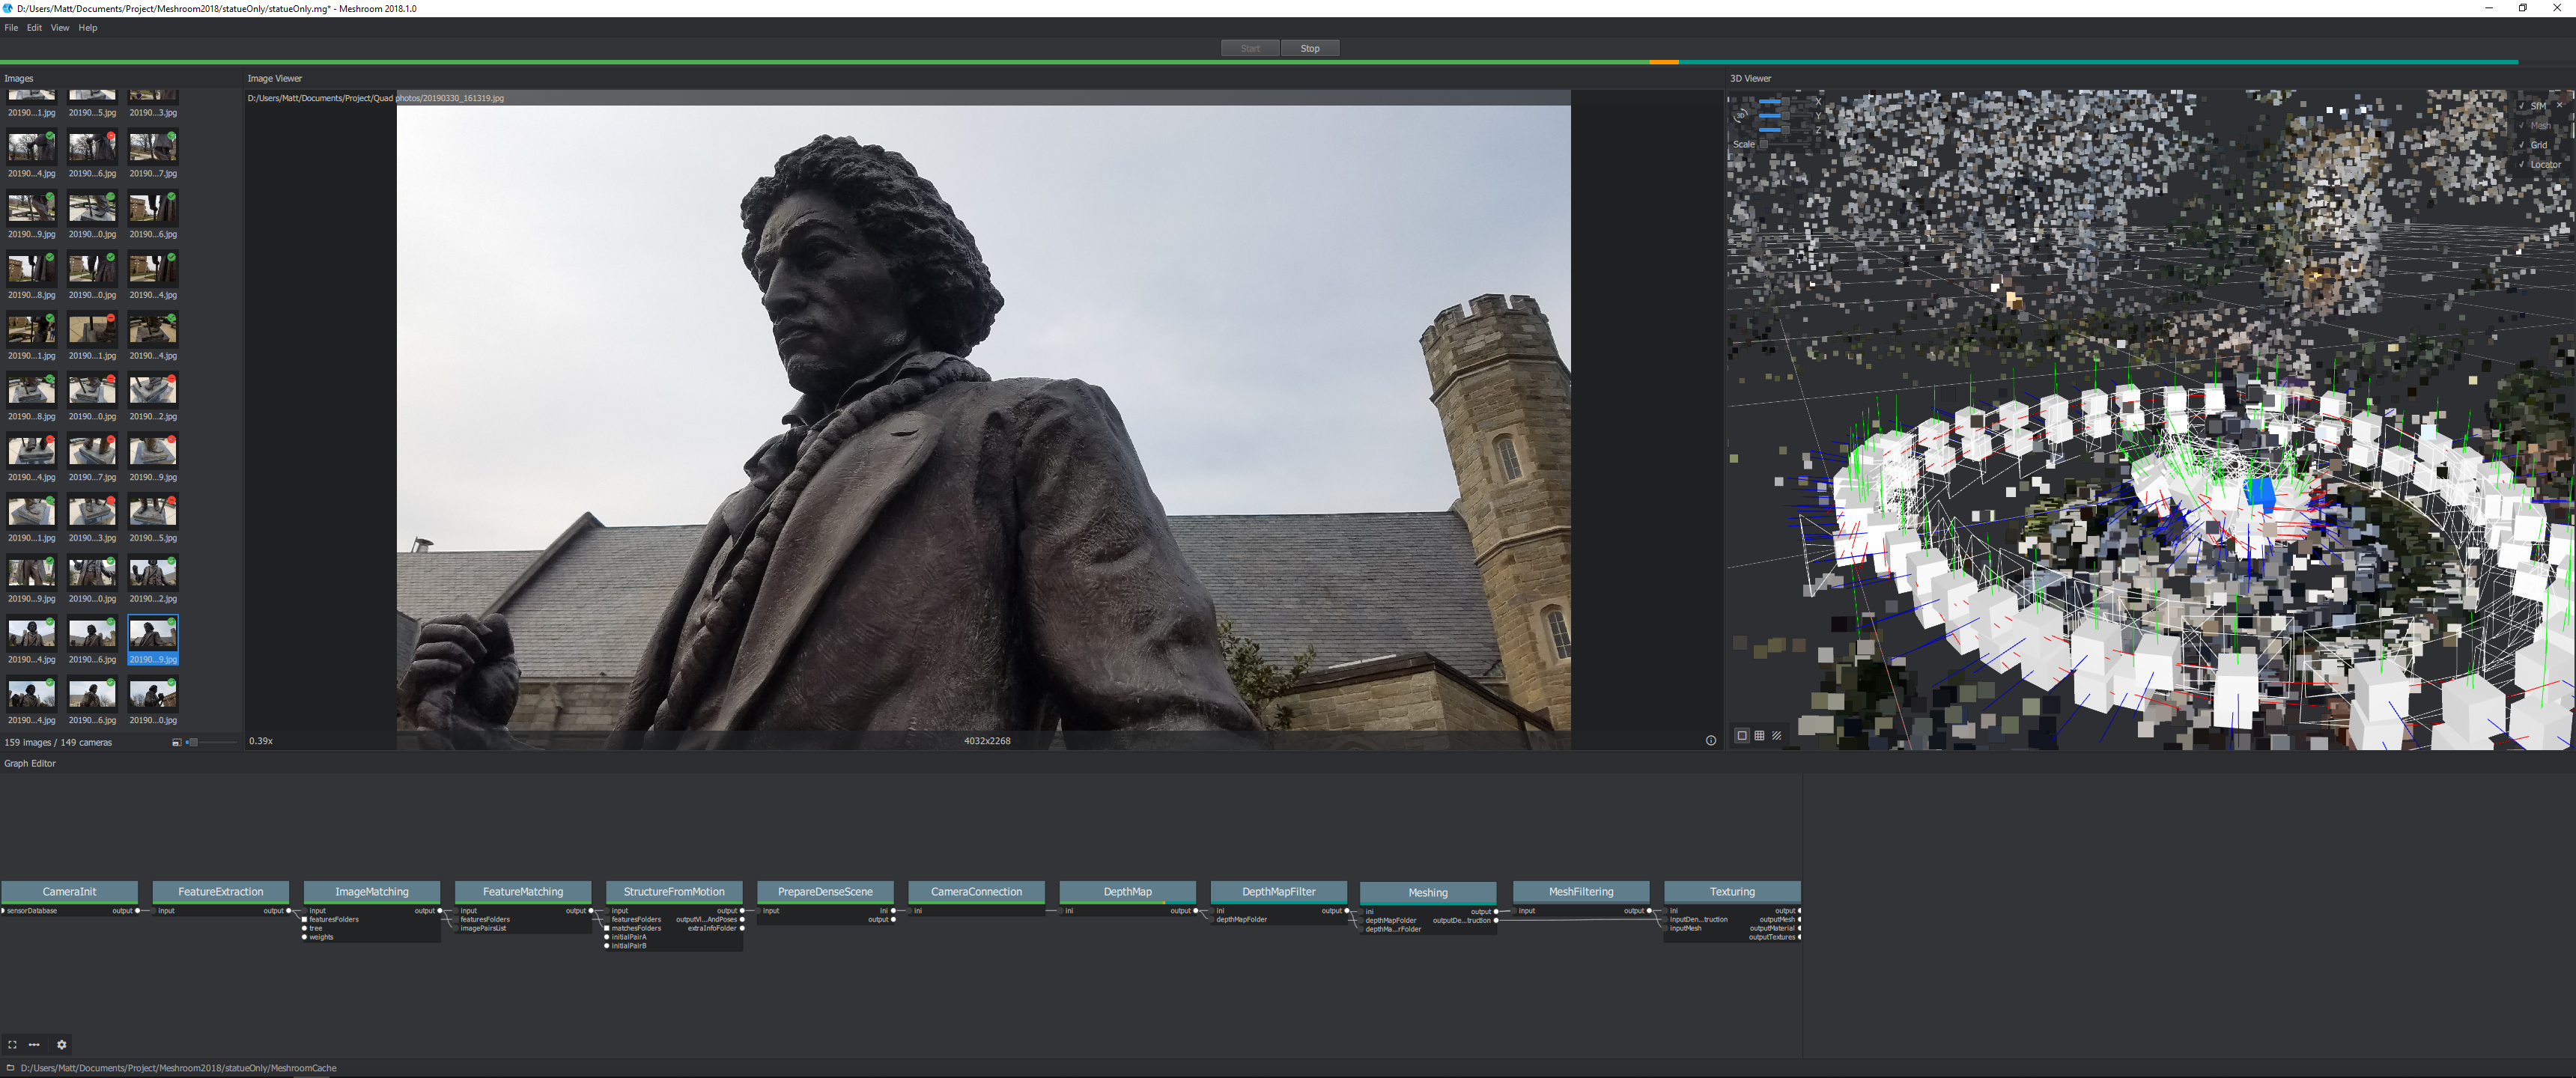Open the File menu
Image resolution: width=2576 pixels, height=1078 pixels.
coord(11,28)
